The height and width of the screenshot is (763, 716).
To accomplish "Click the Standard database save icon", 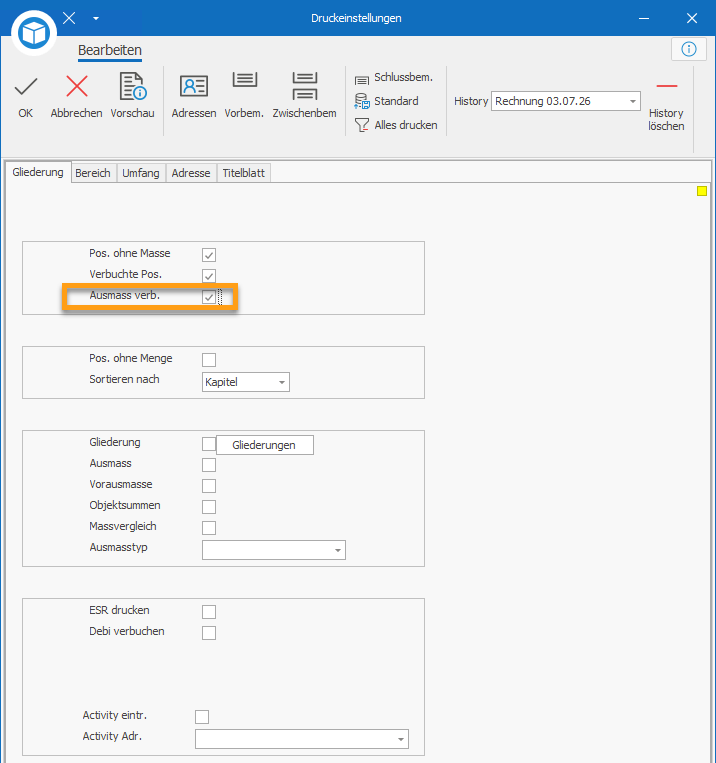I will (x=362, y=101).
